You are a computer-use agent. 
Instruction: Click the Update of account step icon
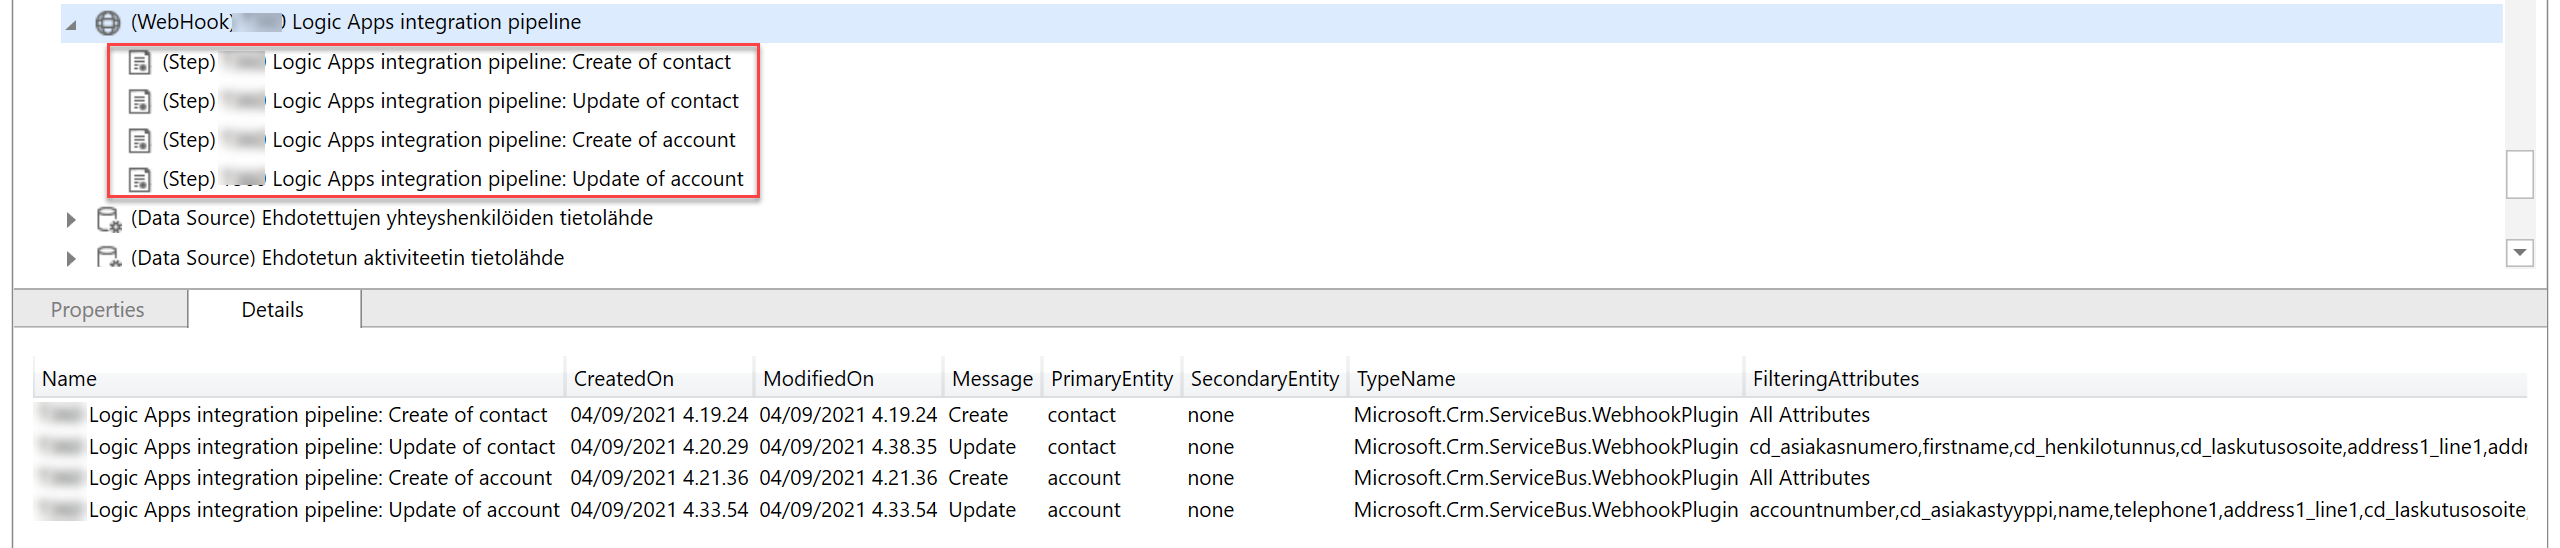pos(140,179)
